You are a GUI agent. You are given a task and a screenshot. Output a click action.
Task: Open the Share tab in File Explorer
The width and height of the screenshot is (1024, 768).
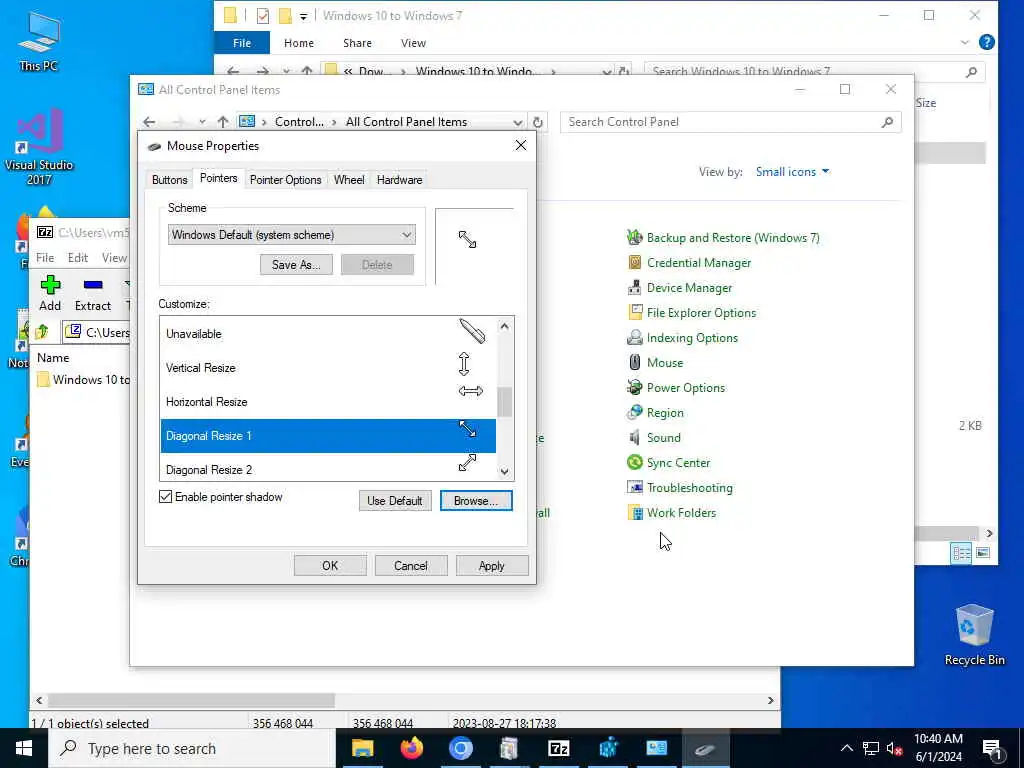point(357,43)
